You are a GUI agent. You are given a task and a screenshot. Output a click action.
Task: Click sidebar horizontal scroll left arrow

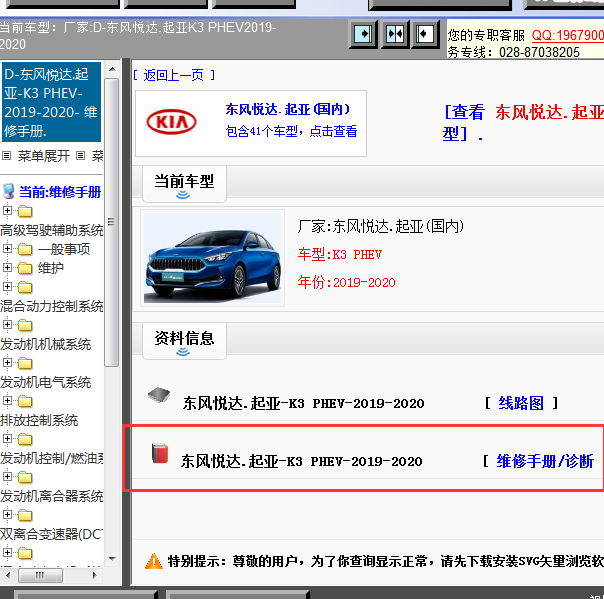[8, 576]
